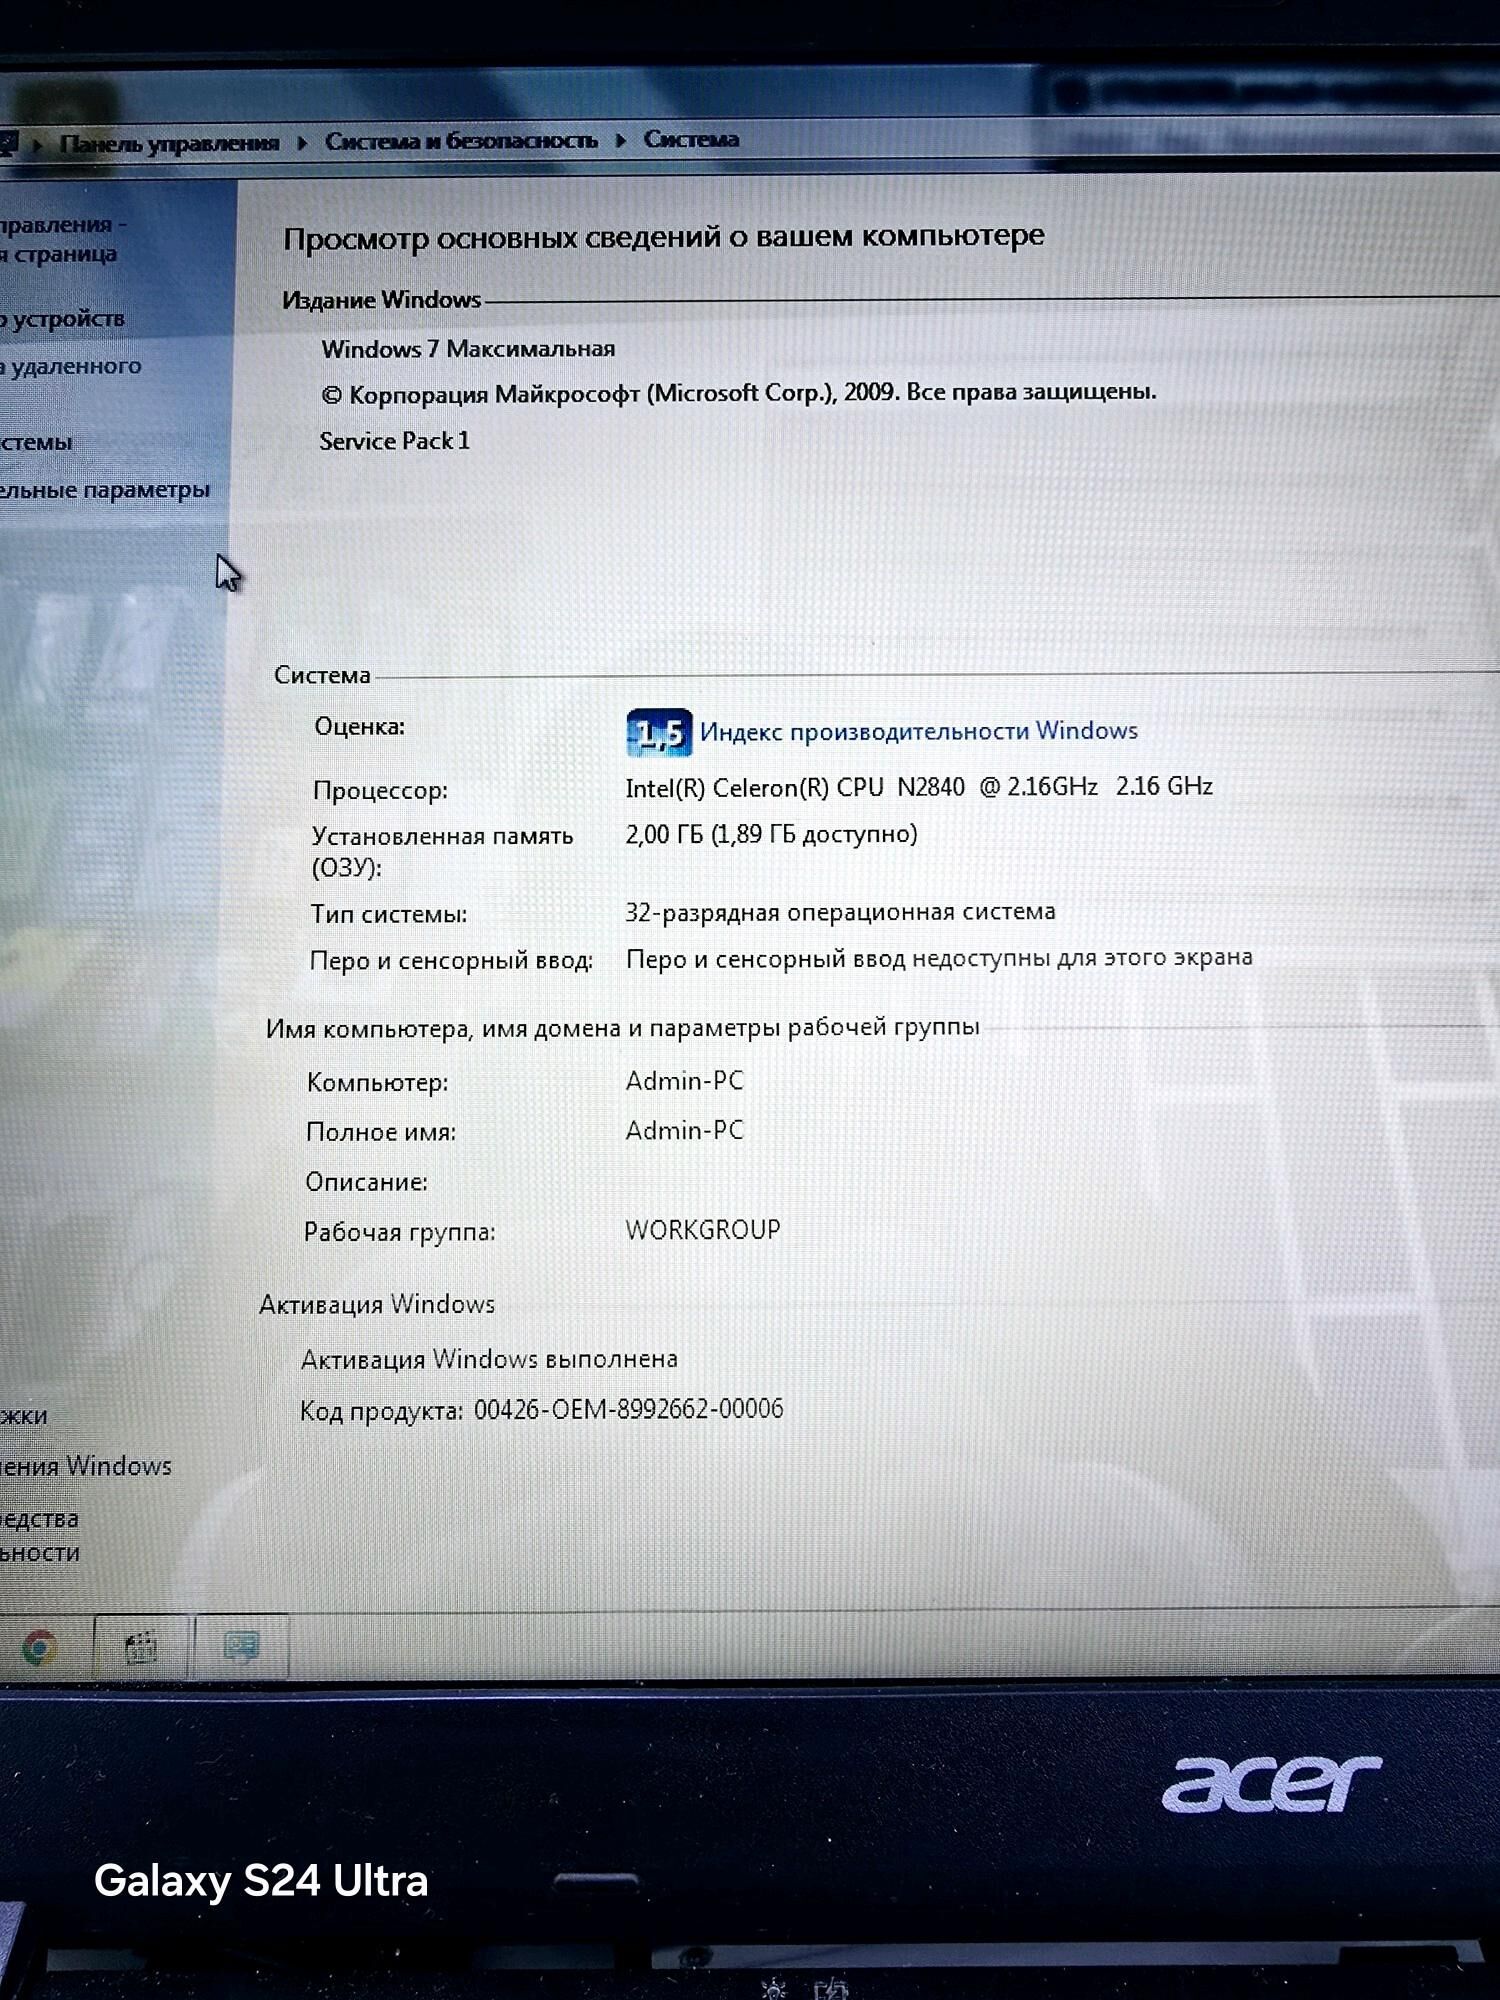Navigate to Панель управления in the breadcrumb

(x=169, y=143)
